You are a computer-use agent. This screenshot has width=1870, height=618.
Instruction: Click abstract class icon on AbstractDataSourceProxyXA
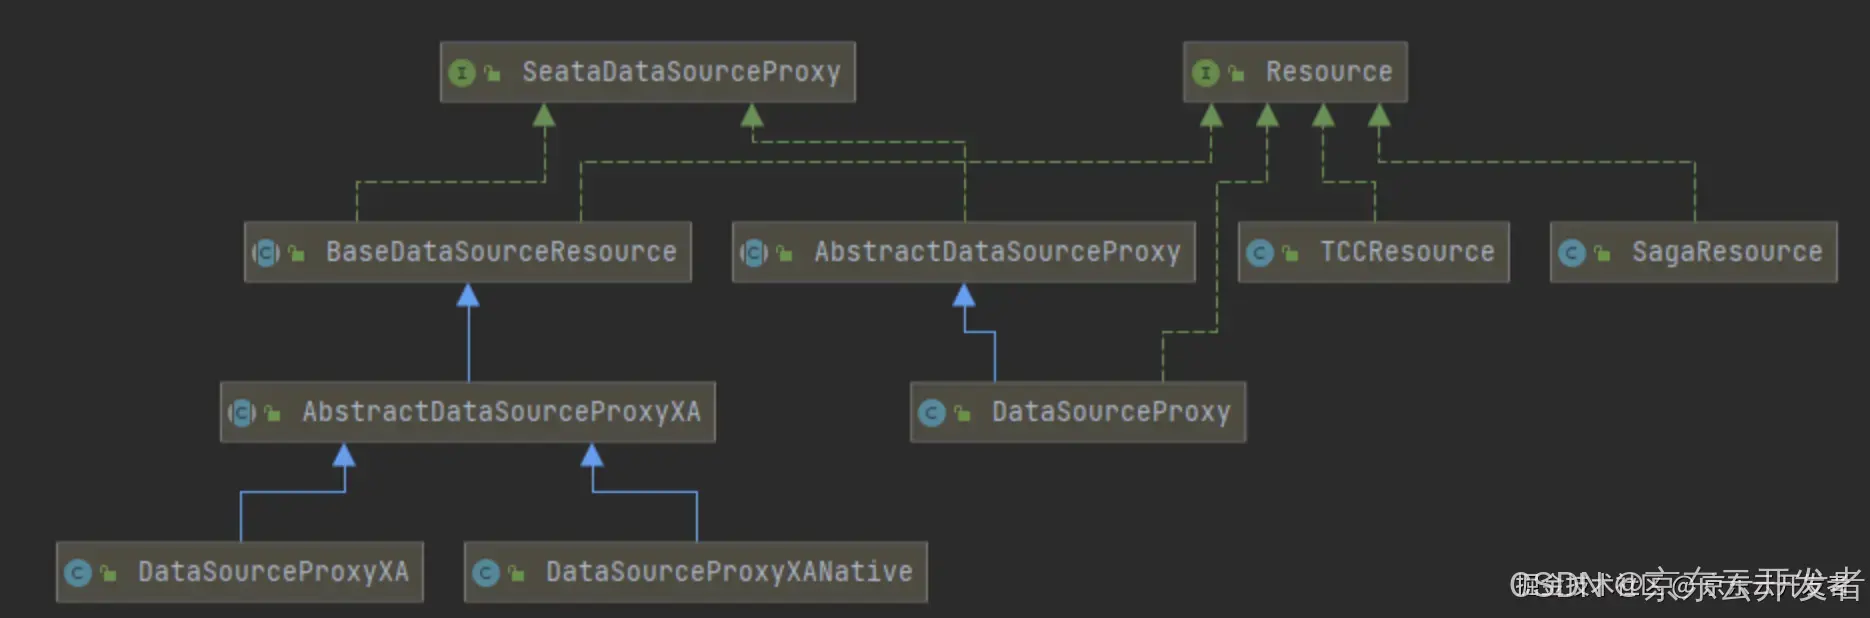(x=242, y=413)
